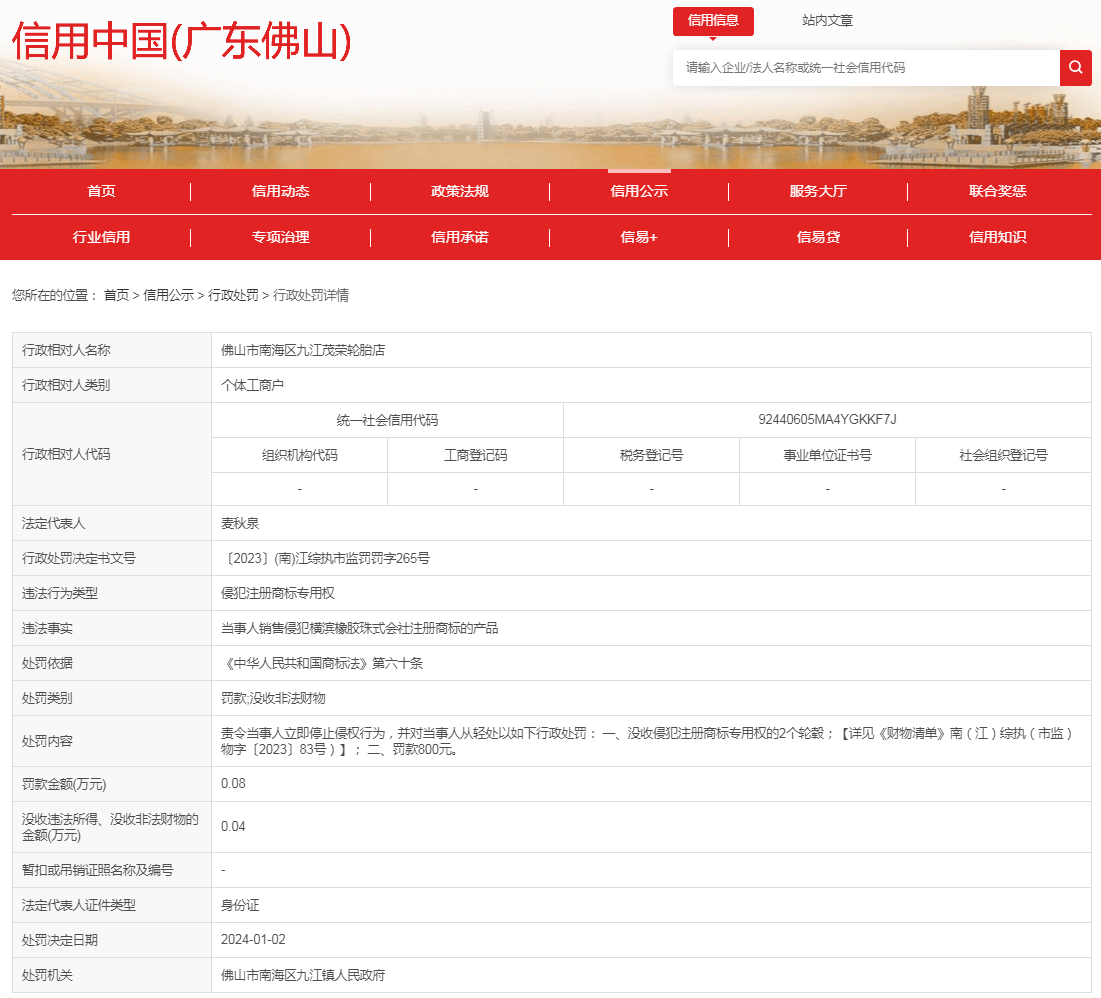This screenshot has width=1101, height=998.
Task: Click the 信用承诺 navigation item
Action: pyautogui.click(x=459, y=238)
